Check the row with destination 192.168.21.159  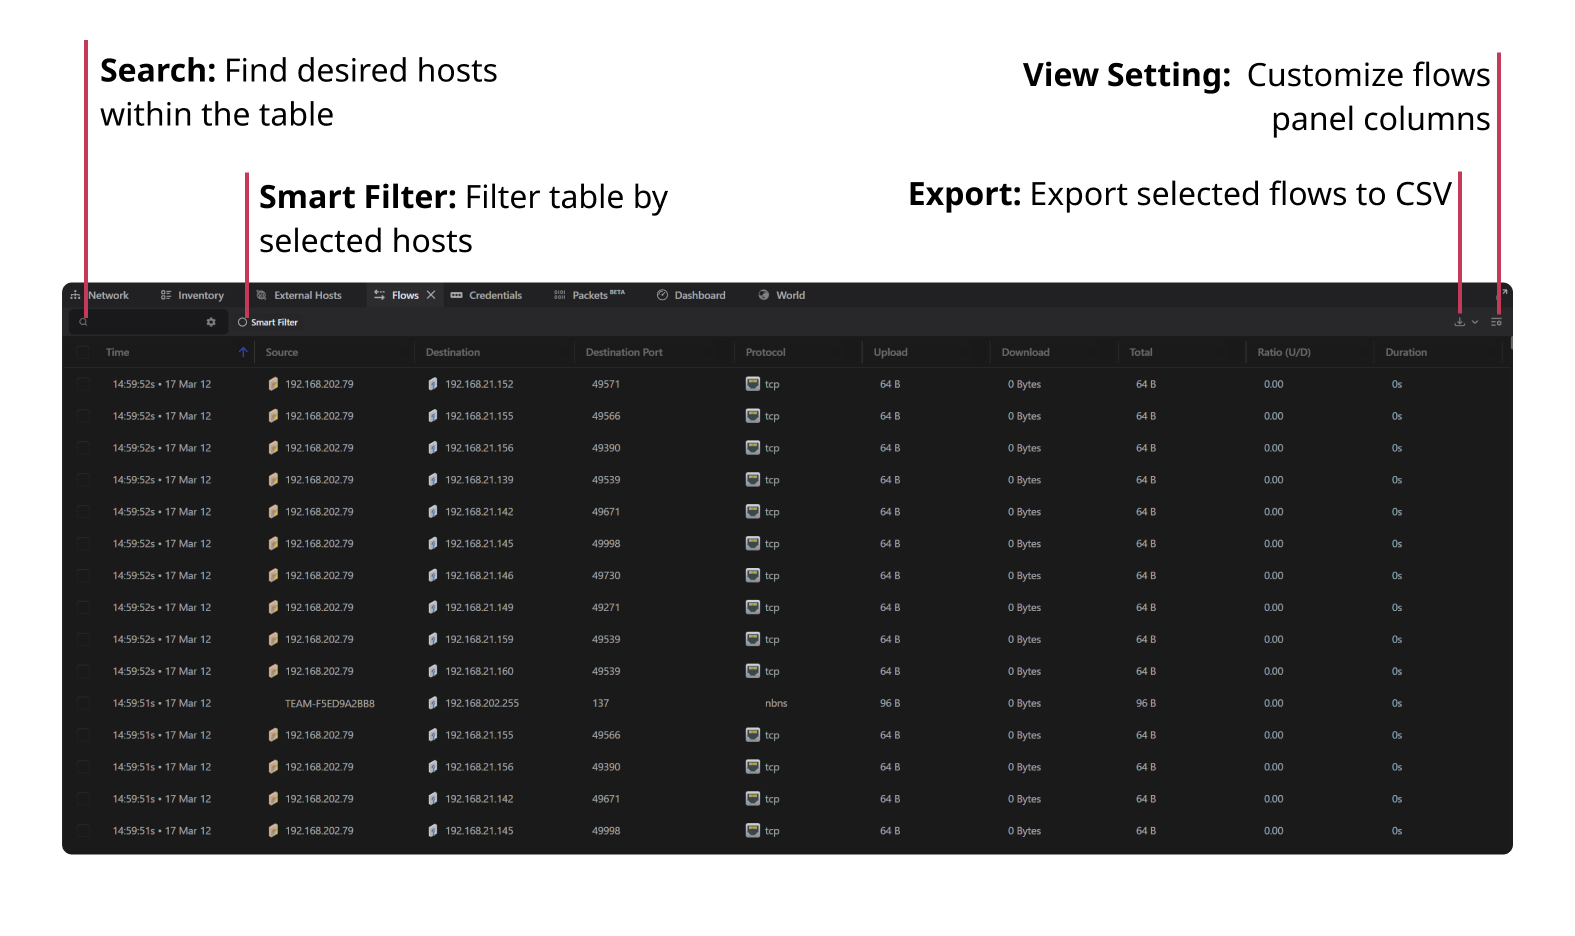point(82,640)
